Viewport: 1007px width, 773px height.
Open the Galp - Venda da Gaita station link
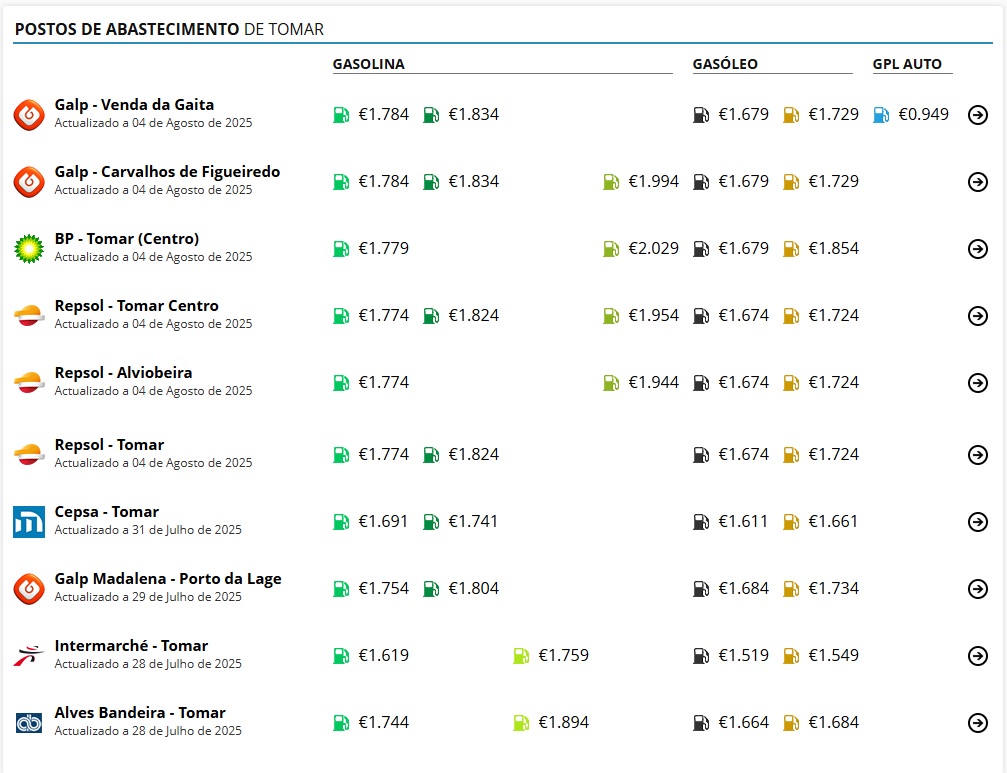pyautogui.click(x=134, y=105)
